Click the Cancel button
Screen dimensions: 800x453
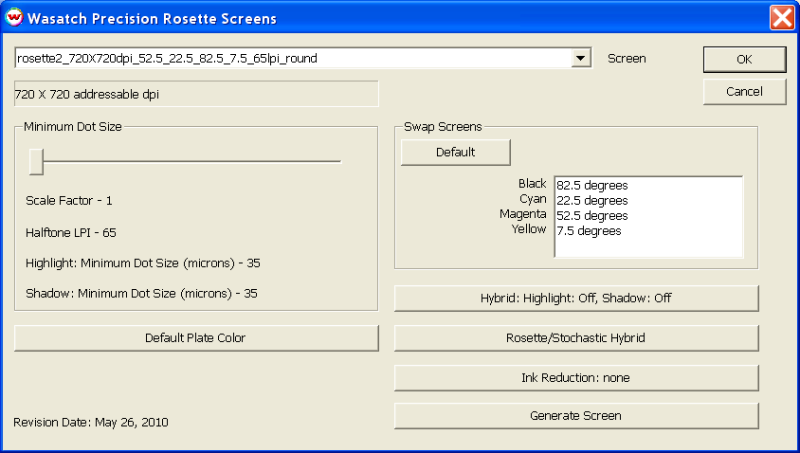click(x=744, y=92)
